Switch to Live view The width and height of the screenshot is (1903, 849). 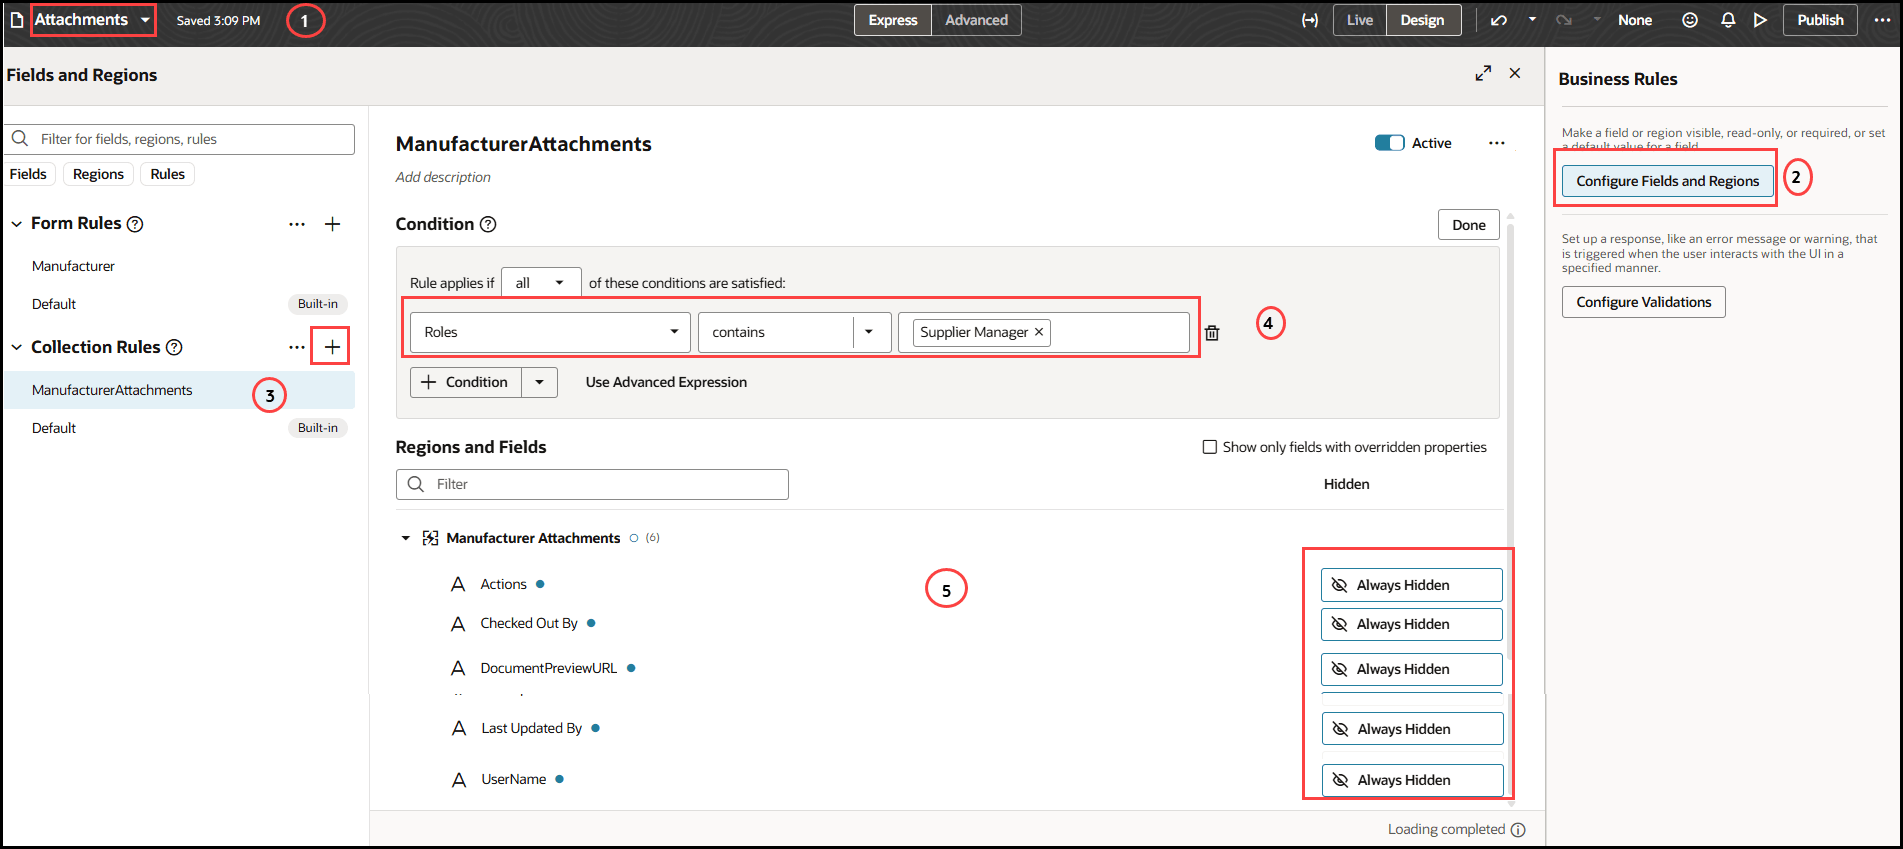coord(1360,20)
